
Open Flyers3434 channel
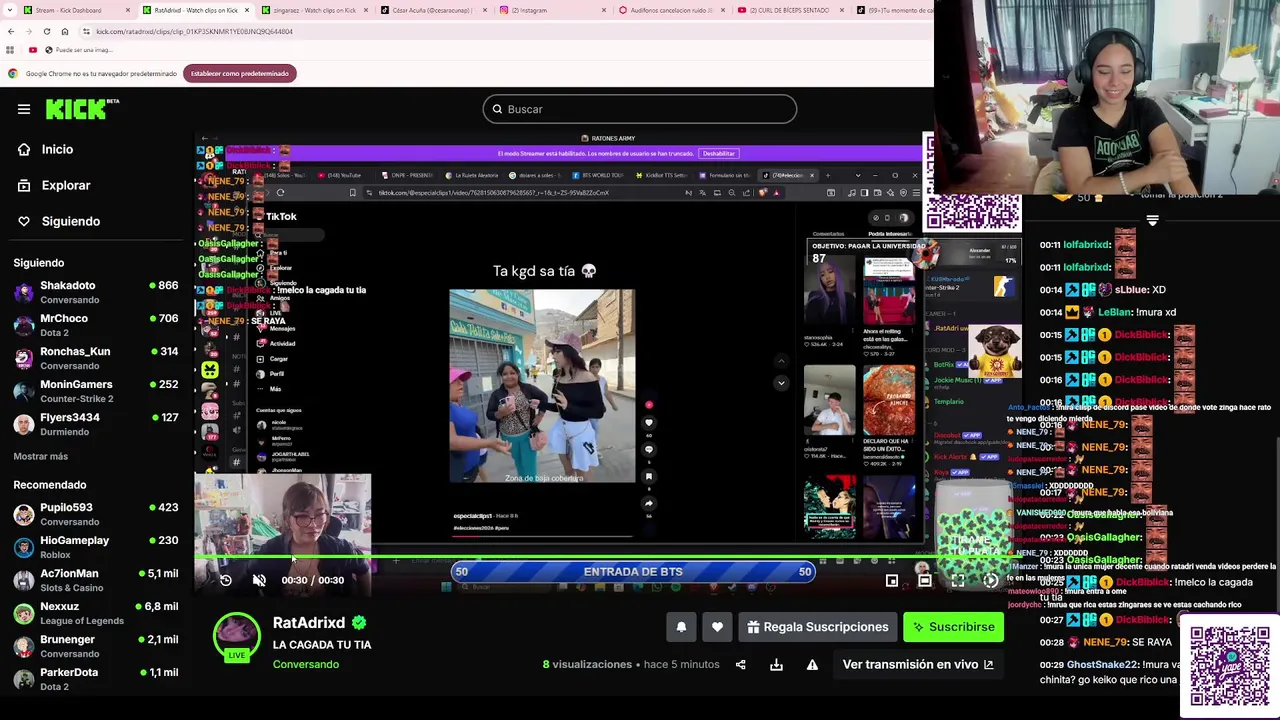coord(96,424)
